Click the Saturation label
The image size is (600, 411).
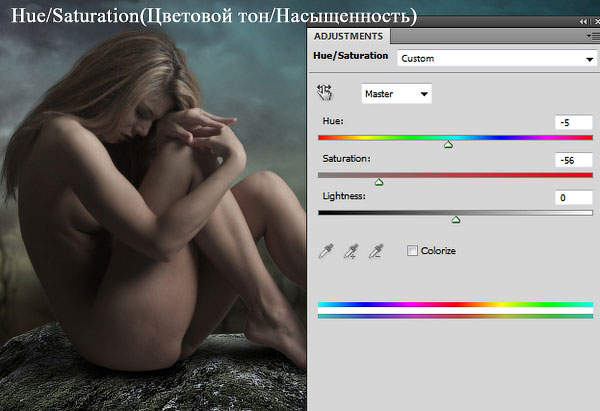coord(346,158)
